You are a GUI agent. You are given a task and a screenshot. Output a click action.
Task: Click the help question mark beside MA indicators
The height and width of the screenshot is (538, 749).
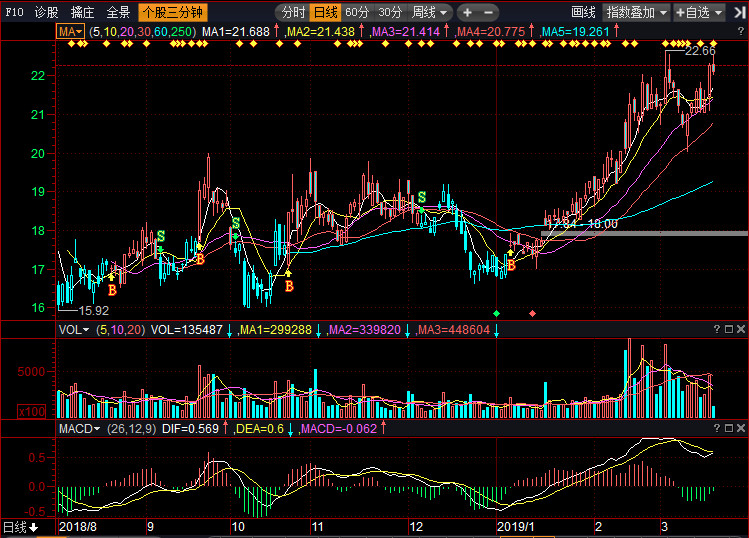coord(741,31)
